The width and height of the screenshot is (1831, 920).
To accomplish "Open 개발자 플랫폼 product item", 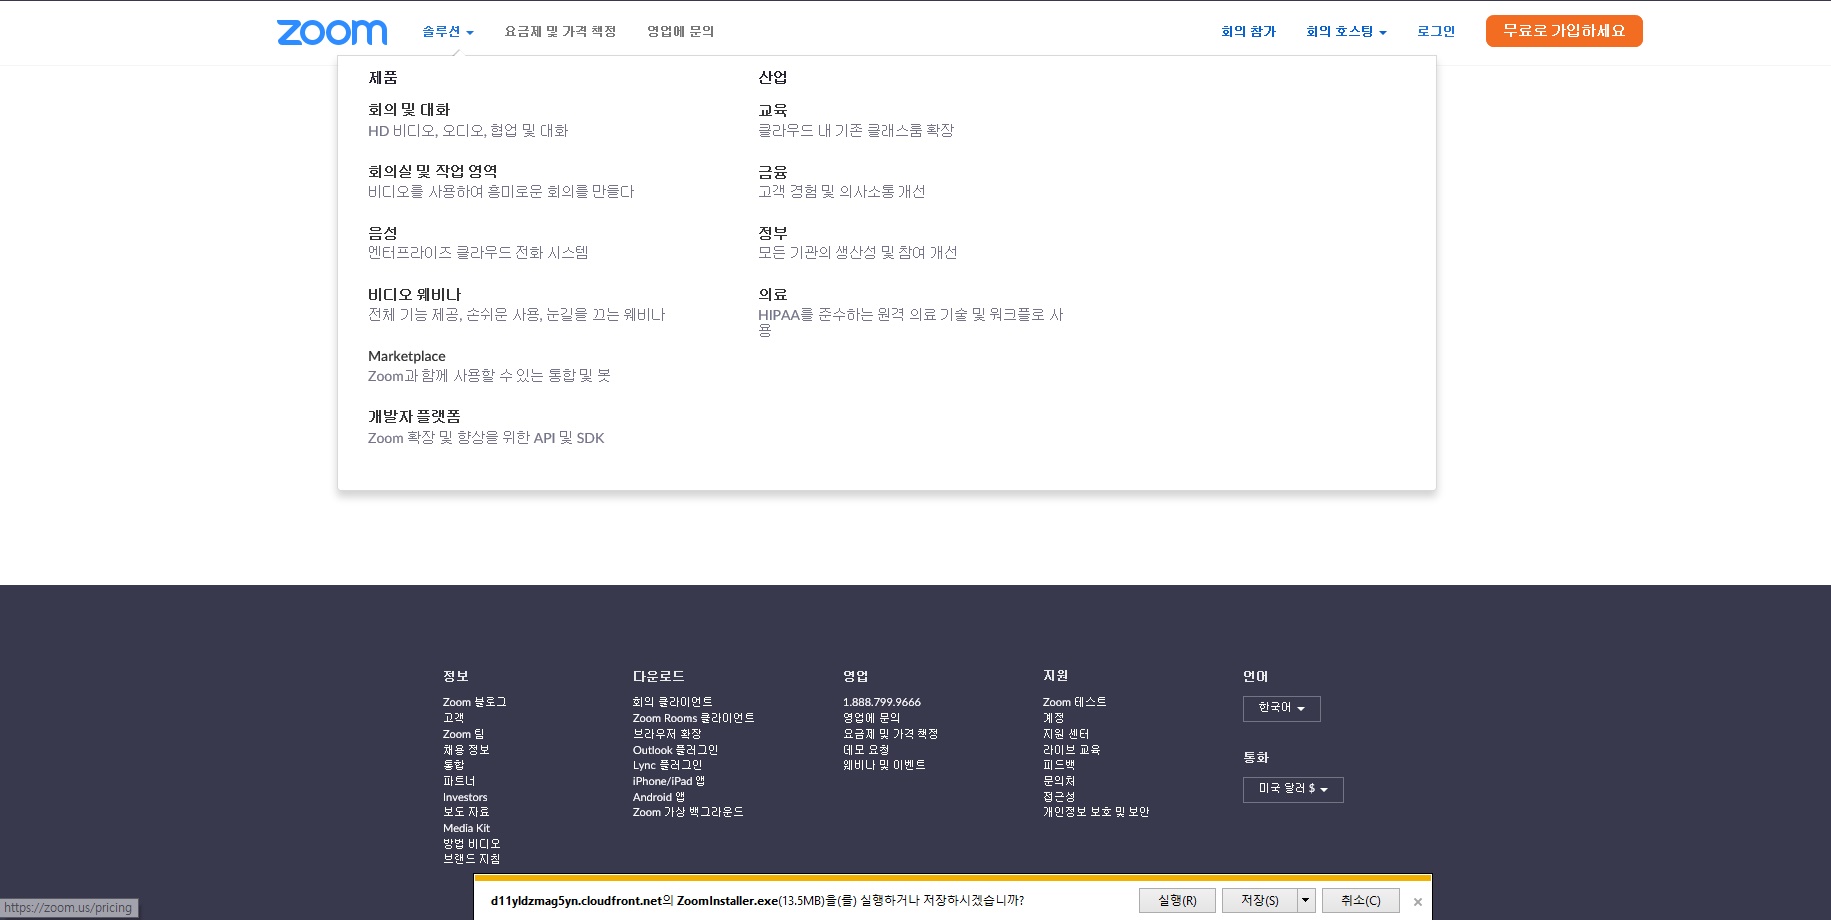I will pyautogui.click(x=414, y=417).
